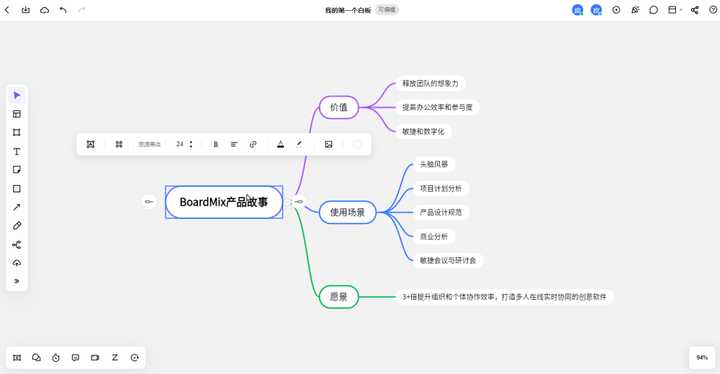Open the pages map icon in bottom toolbar
The height and width of the screenshot is (374, 720).
[17, 357]
